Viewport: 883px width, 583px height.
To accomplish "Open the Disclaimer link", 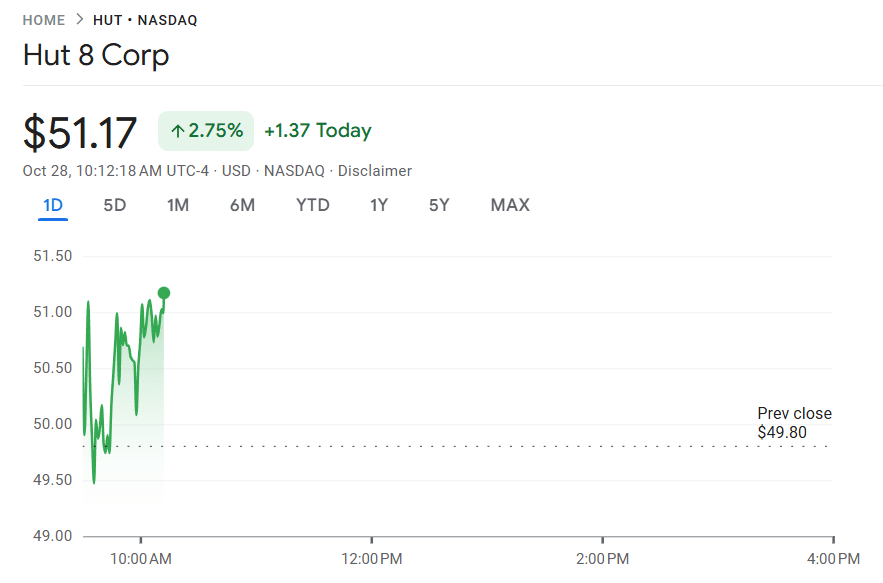I will 375,171.
